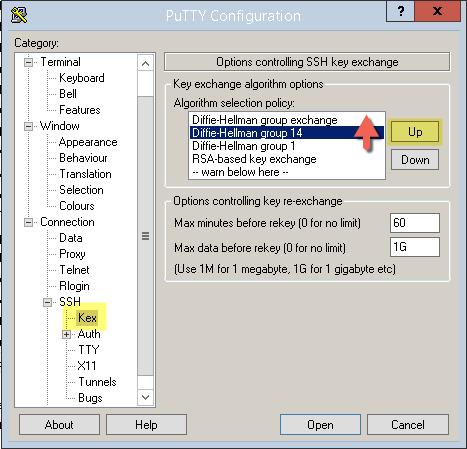Select Diffie-Hellman group 14 entry
Viewport: 467px width, 449px height.
[287, 133]
